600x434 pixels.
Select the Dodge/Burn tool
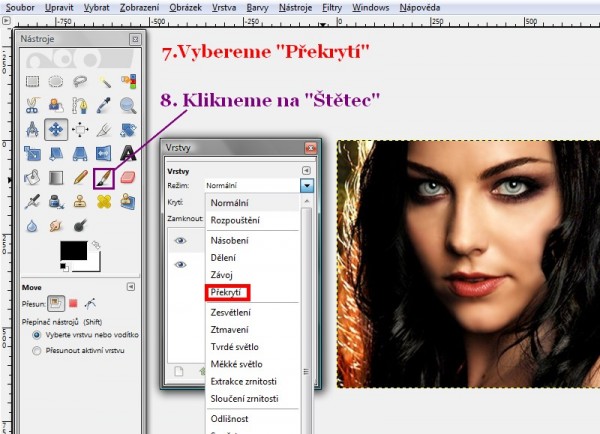pos(80,226)
